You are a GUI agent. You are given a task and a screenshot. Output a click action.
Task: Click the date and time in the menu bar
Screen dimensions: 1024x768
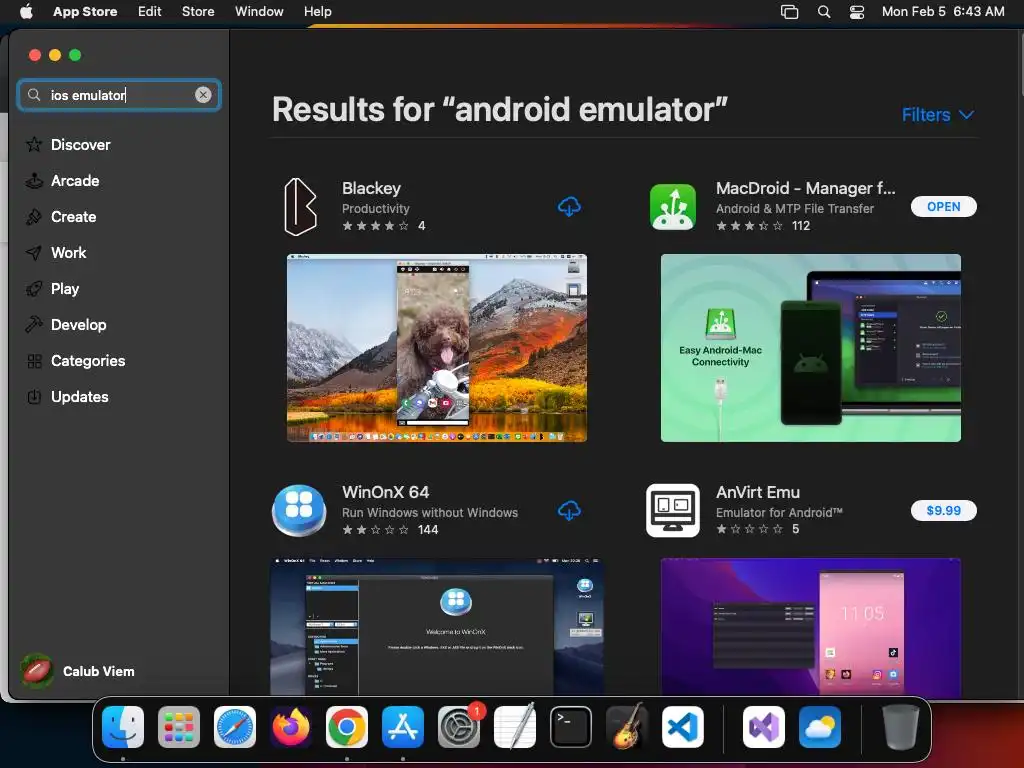click(x=943, y=11)
